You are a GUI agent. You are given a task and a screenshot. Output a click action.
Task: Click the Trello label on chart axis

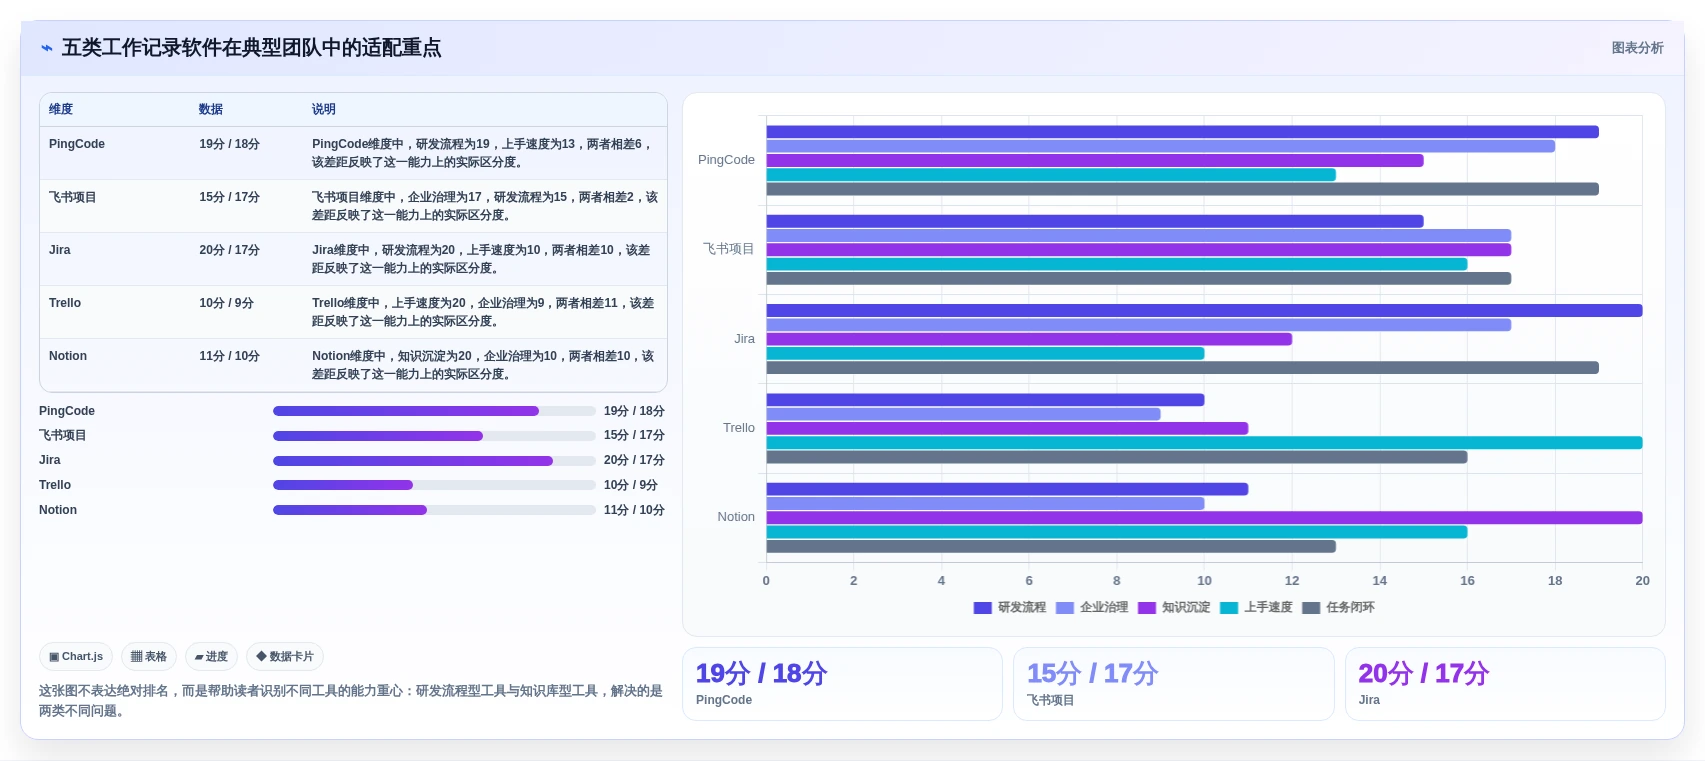[739, 428]
